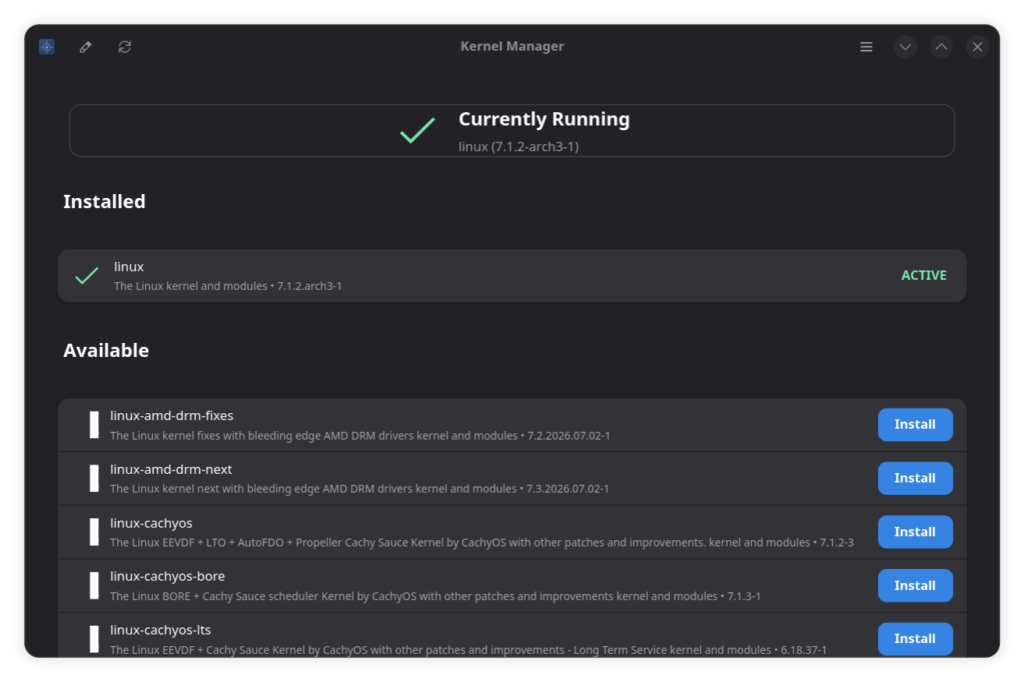
Task: Click the Kernel Manager app icon
Action: [x=46, y=47]
